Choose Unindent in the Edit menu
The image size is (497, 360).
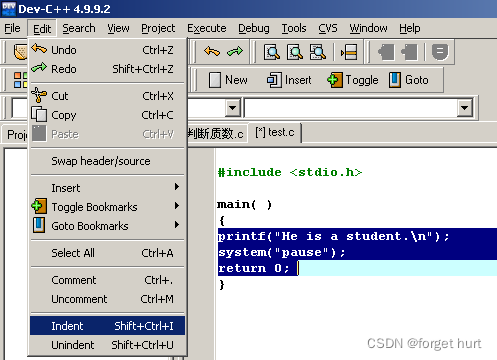[x=107, y=345]
